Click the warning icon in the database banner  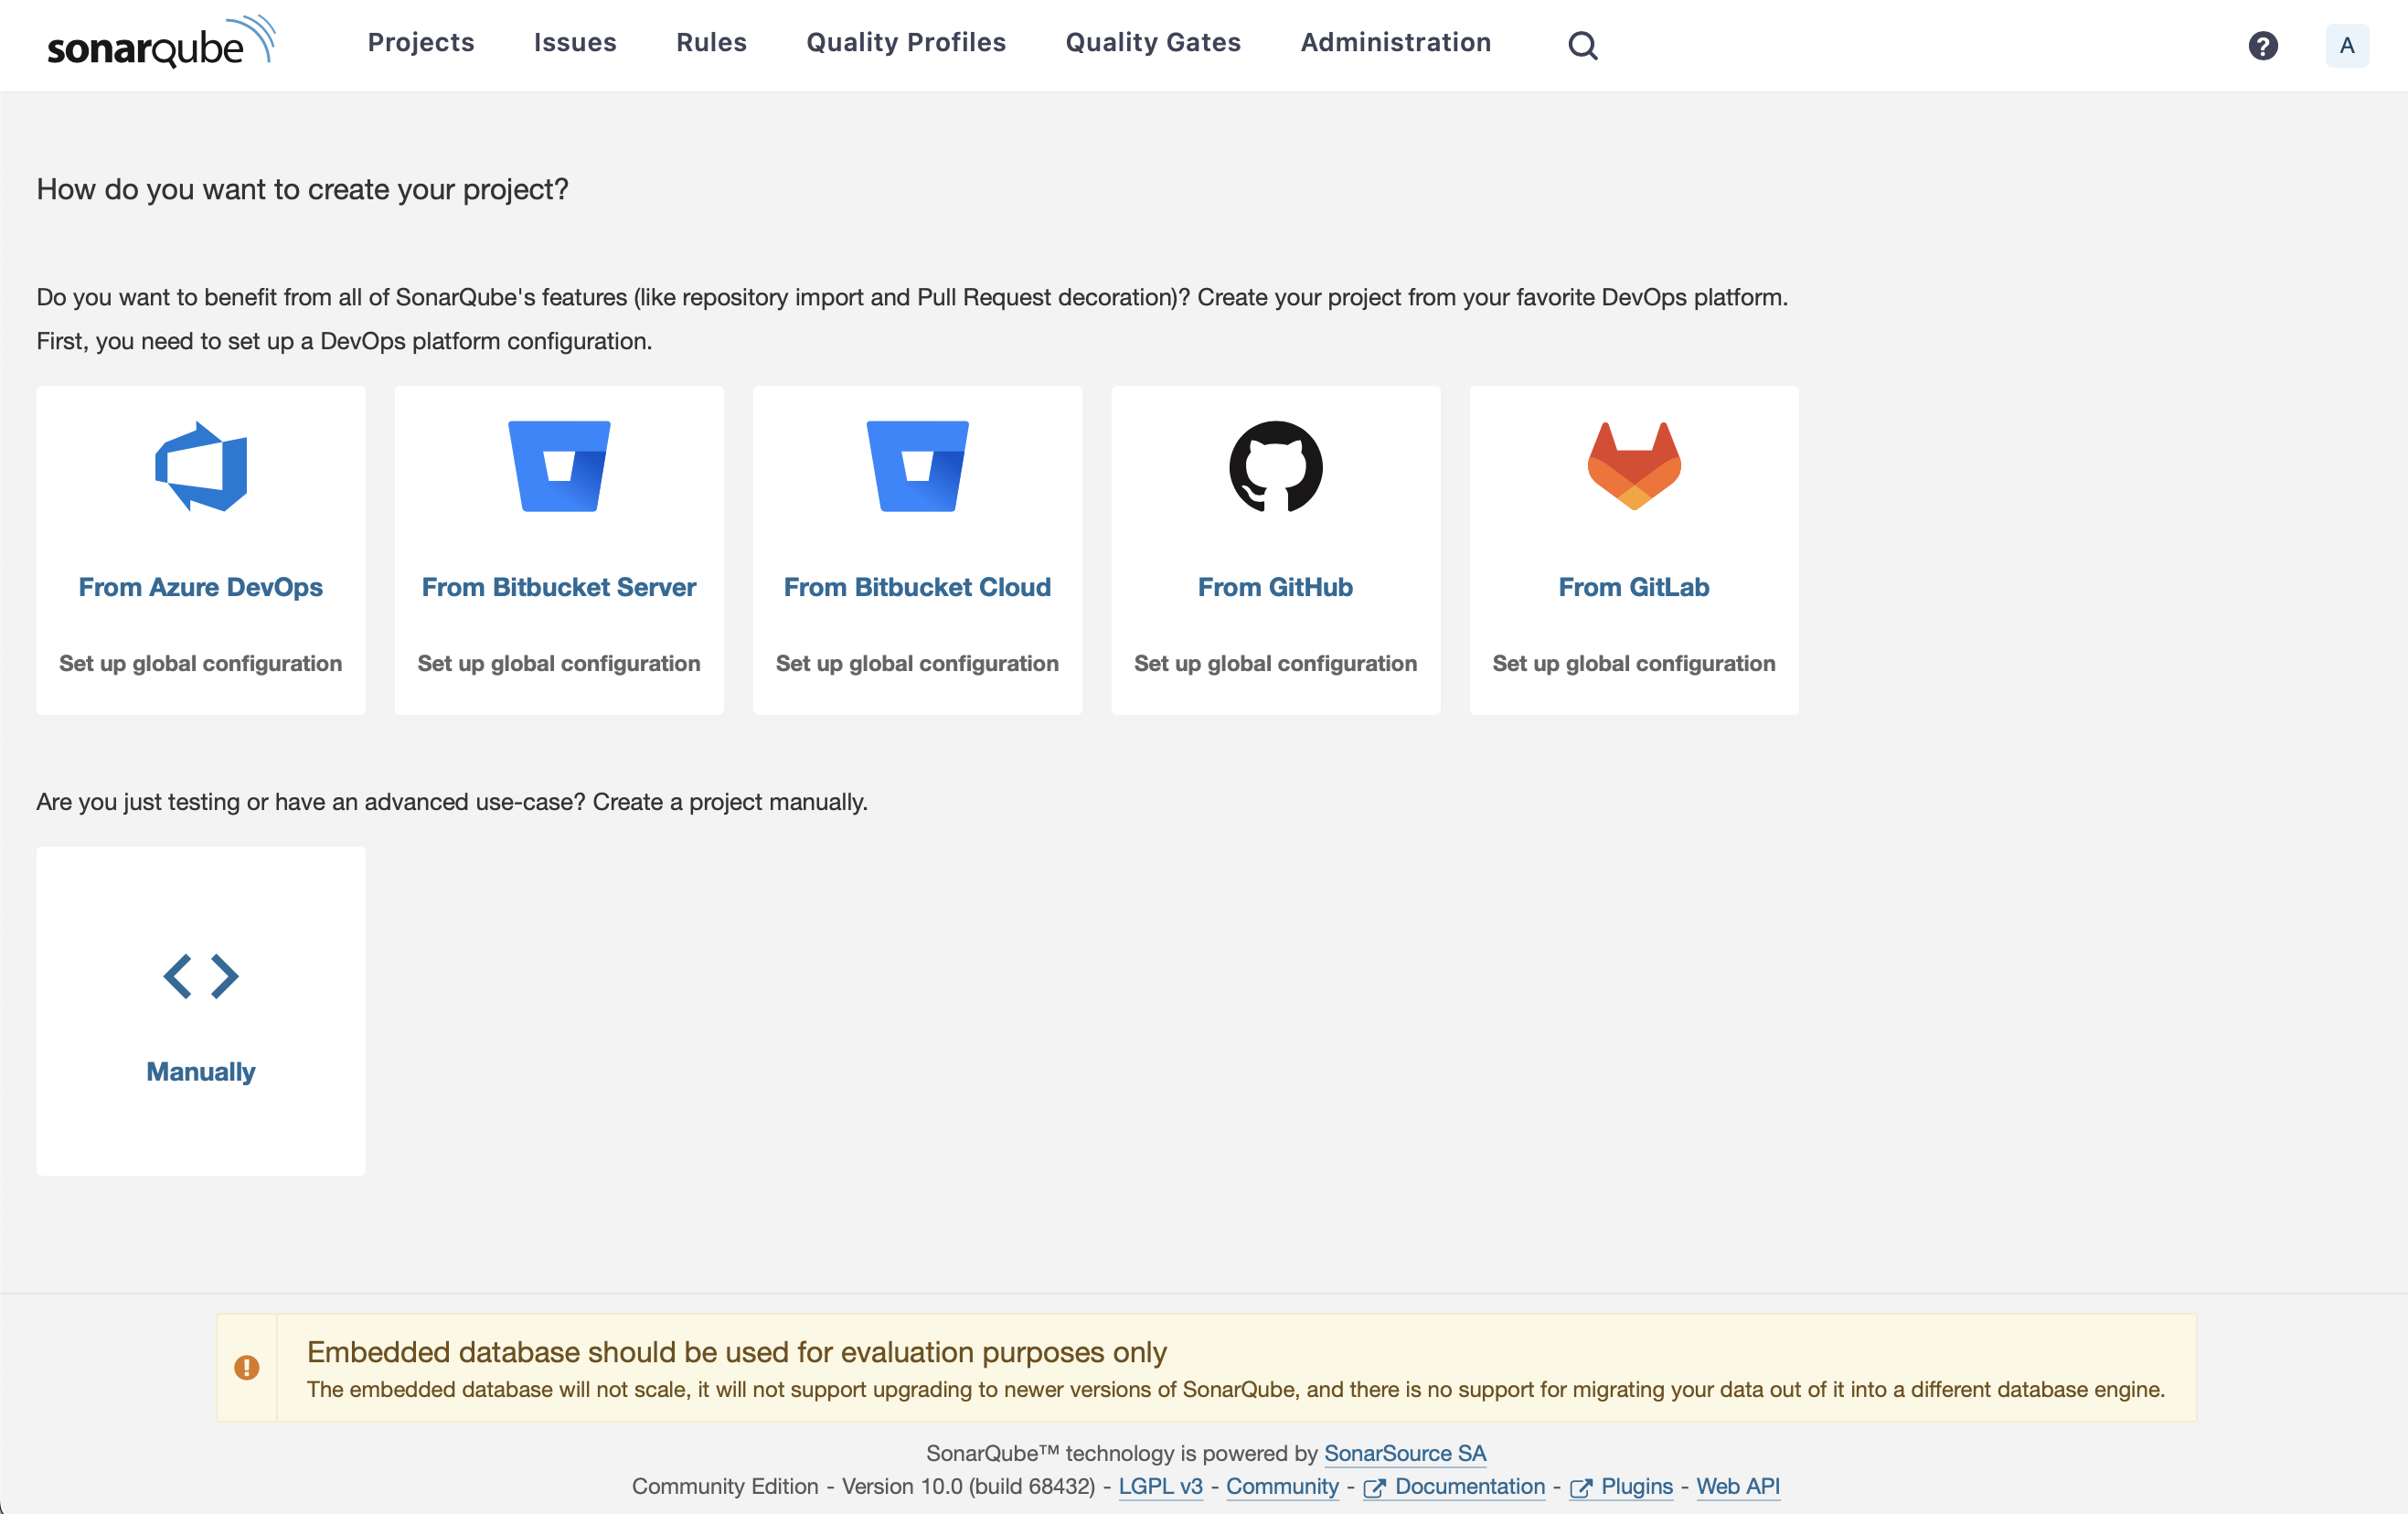[x=247, y=1368]
